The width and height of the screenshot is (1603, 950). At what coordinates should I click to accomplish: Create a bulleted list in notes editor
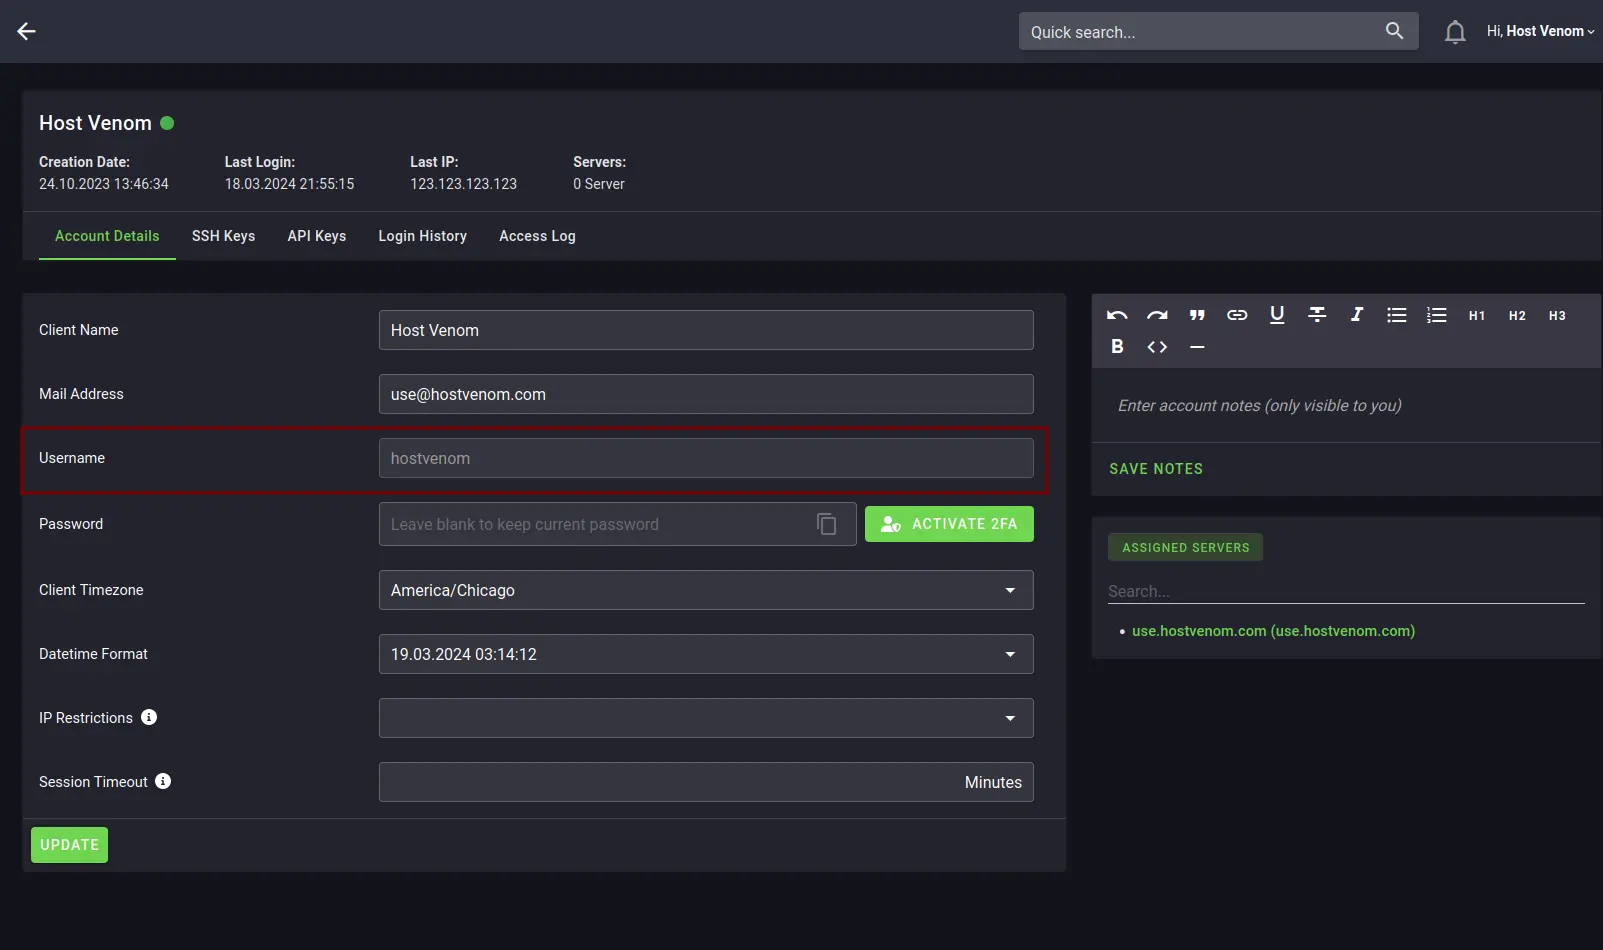1396,314
